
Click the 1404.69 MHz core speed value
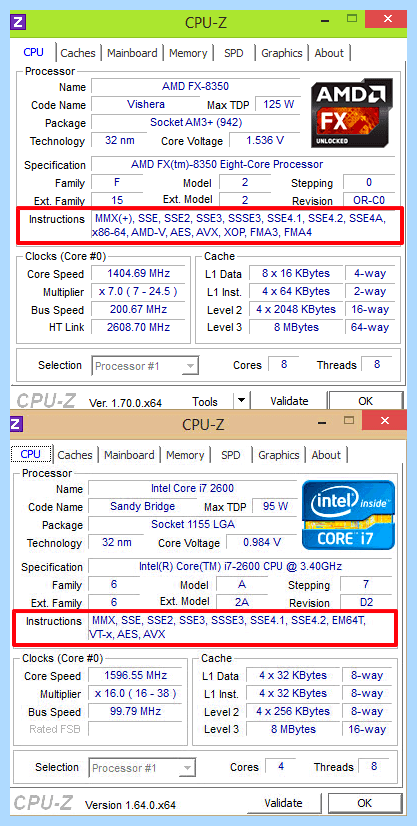tap(138, 273)
